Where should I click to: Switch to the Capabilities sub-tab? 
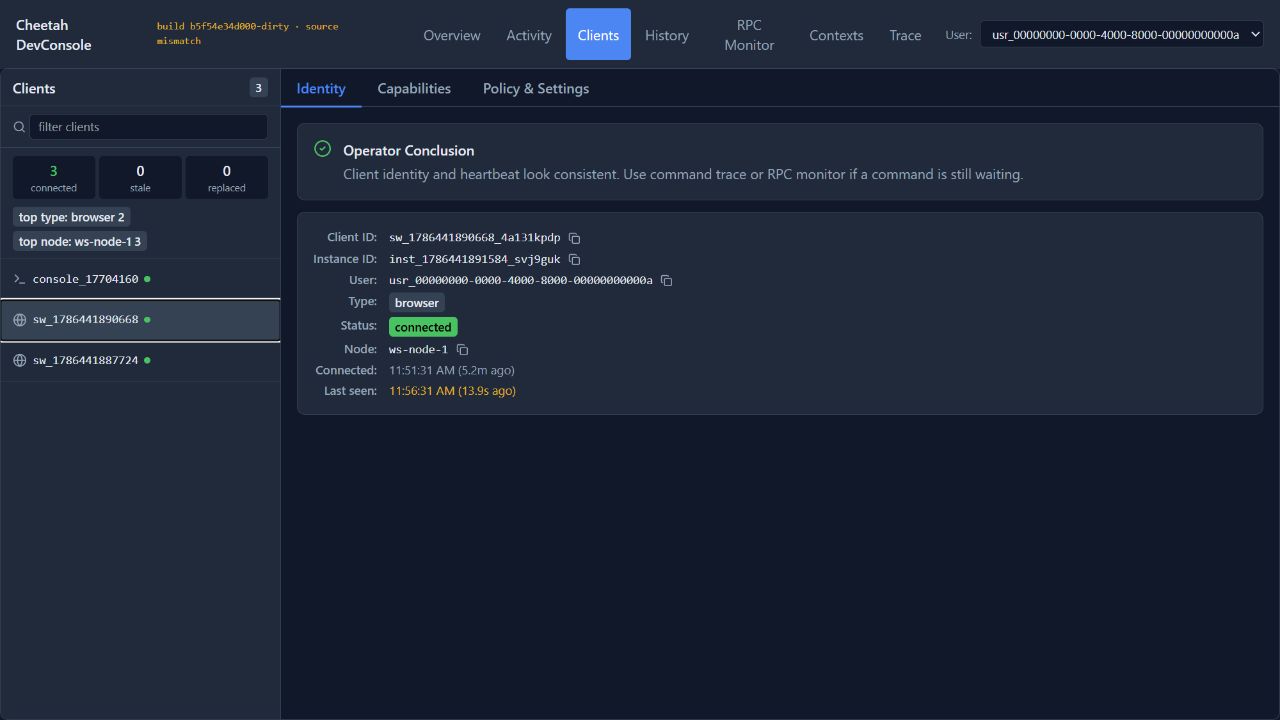point(414,89)
